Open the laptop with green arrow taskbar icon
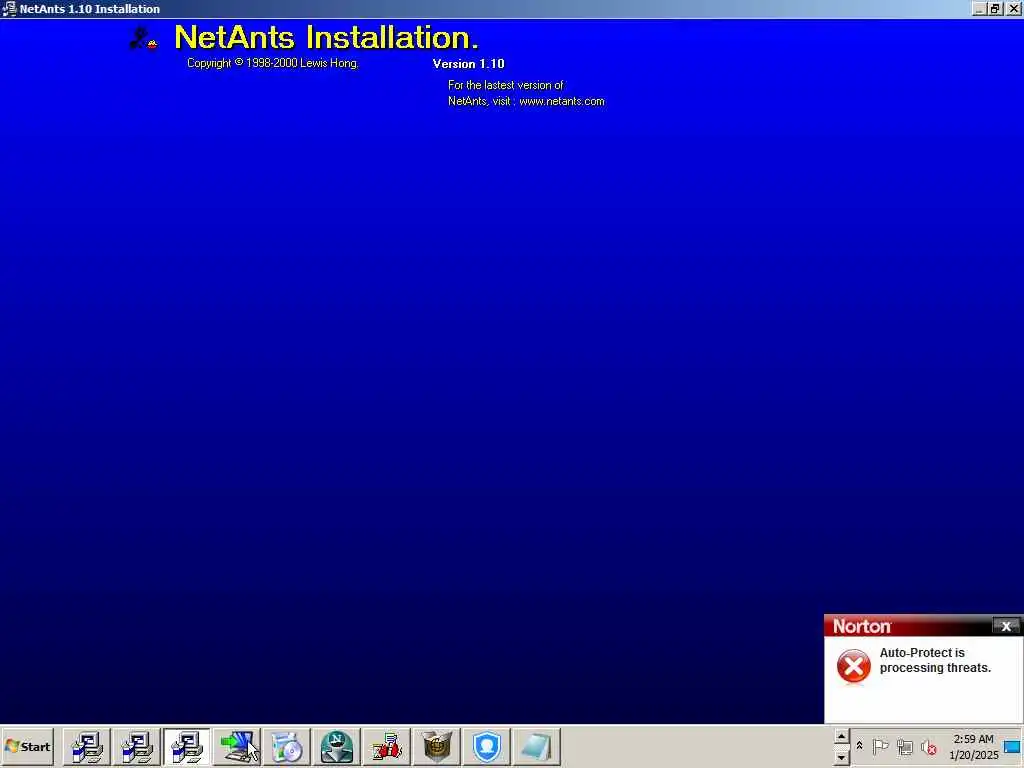 pos(237,747)
